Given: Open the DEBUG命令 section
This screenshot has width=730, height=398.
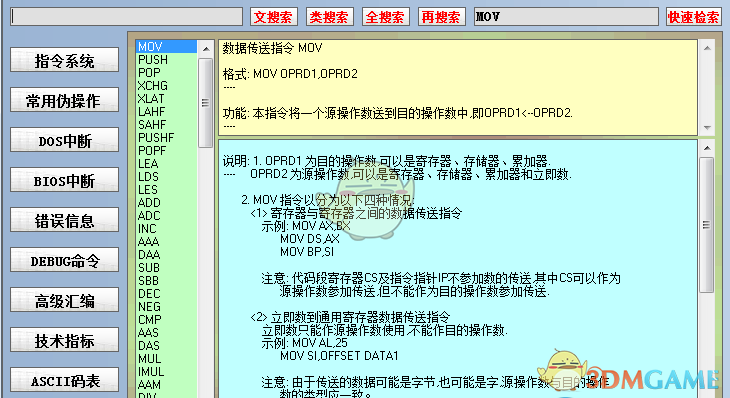Looking at the screenshot, I should tap(64, 260).
